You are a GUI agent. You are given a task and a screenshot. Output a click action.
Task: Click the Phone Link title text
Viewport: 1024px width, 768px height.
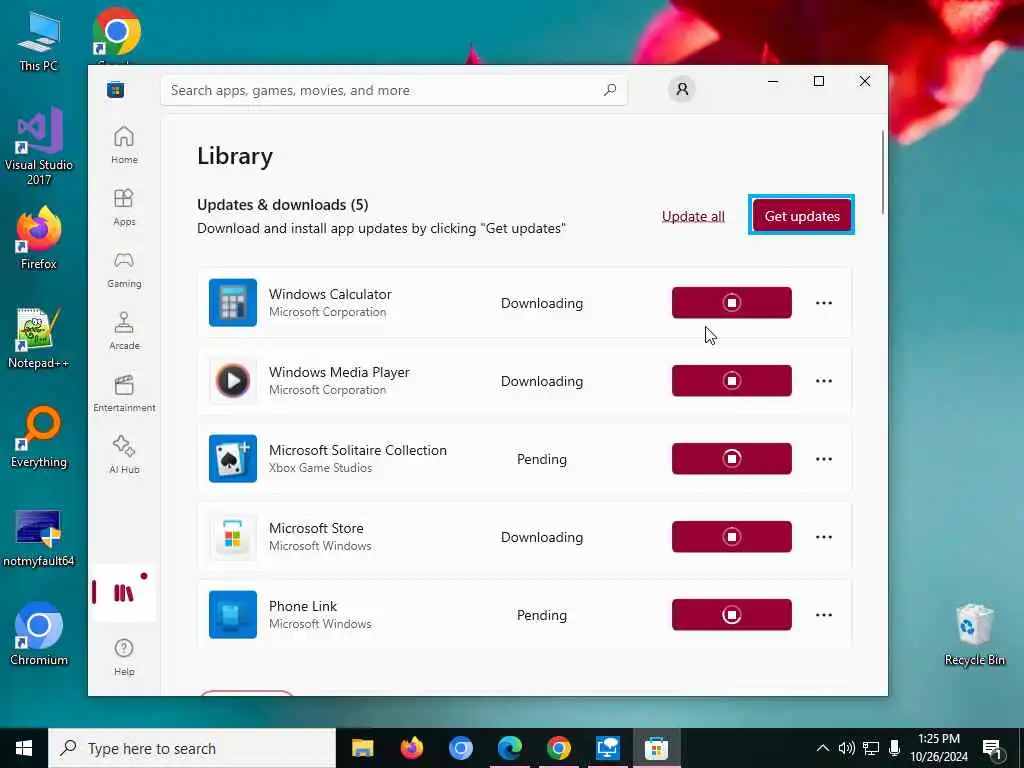(303, 606)
